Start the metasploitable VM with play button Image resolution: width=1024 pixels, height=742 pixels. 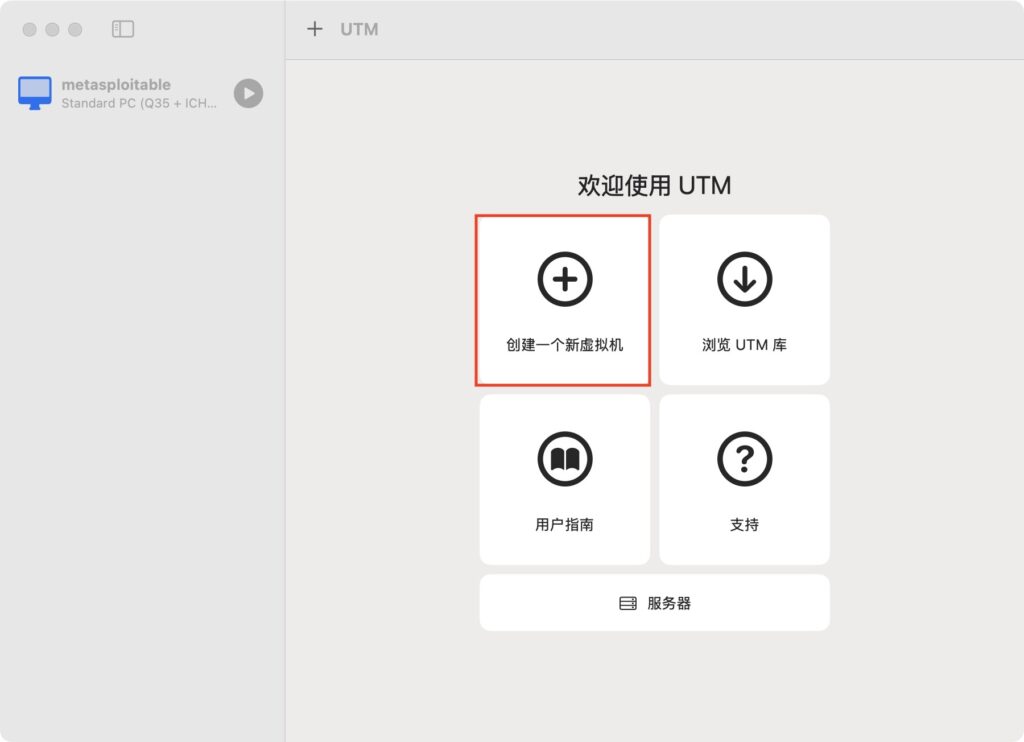tap(248, 93)
